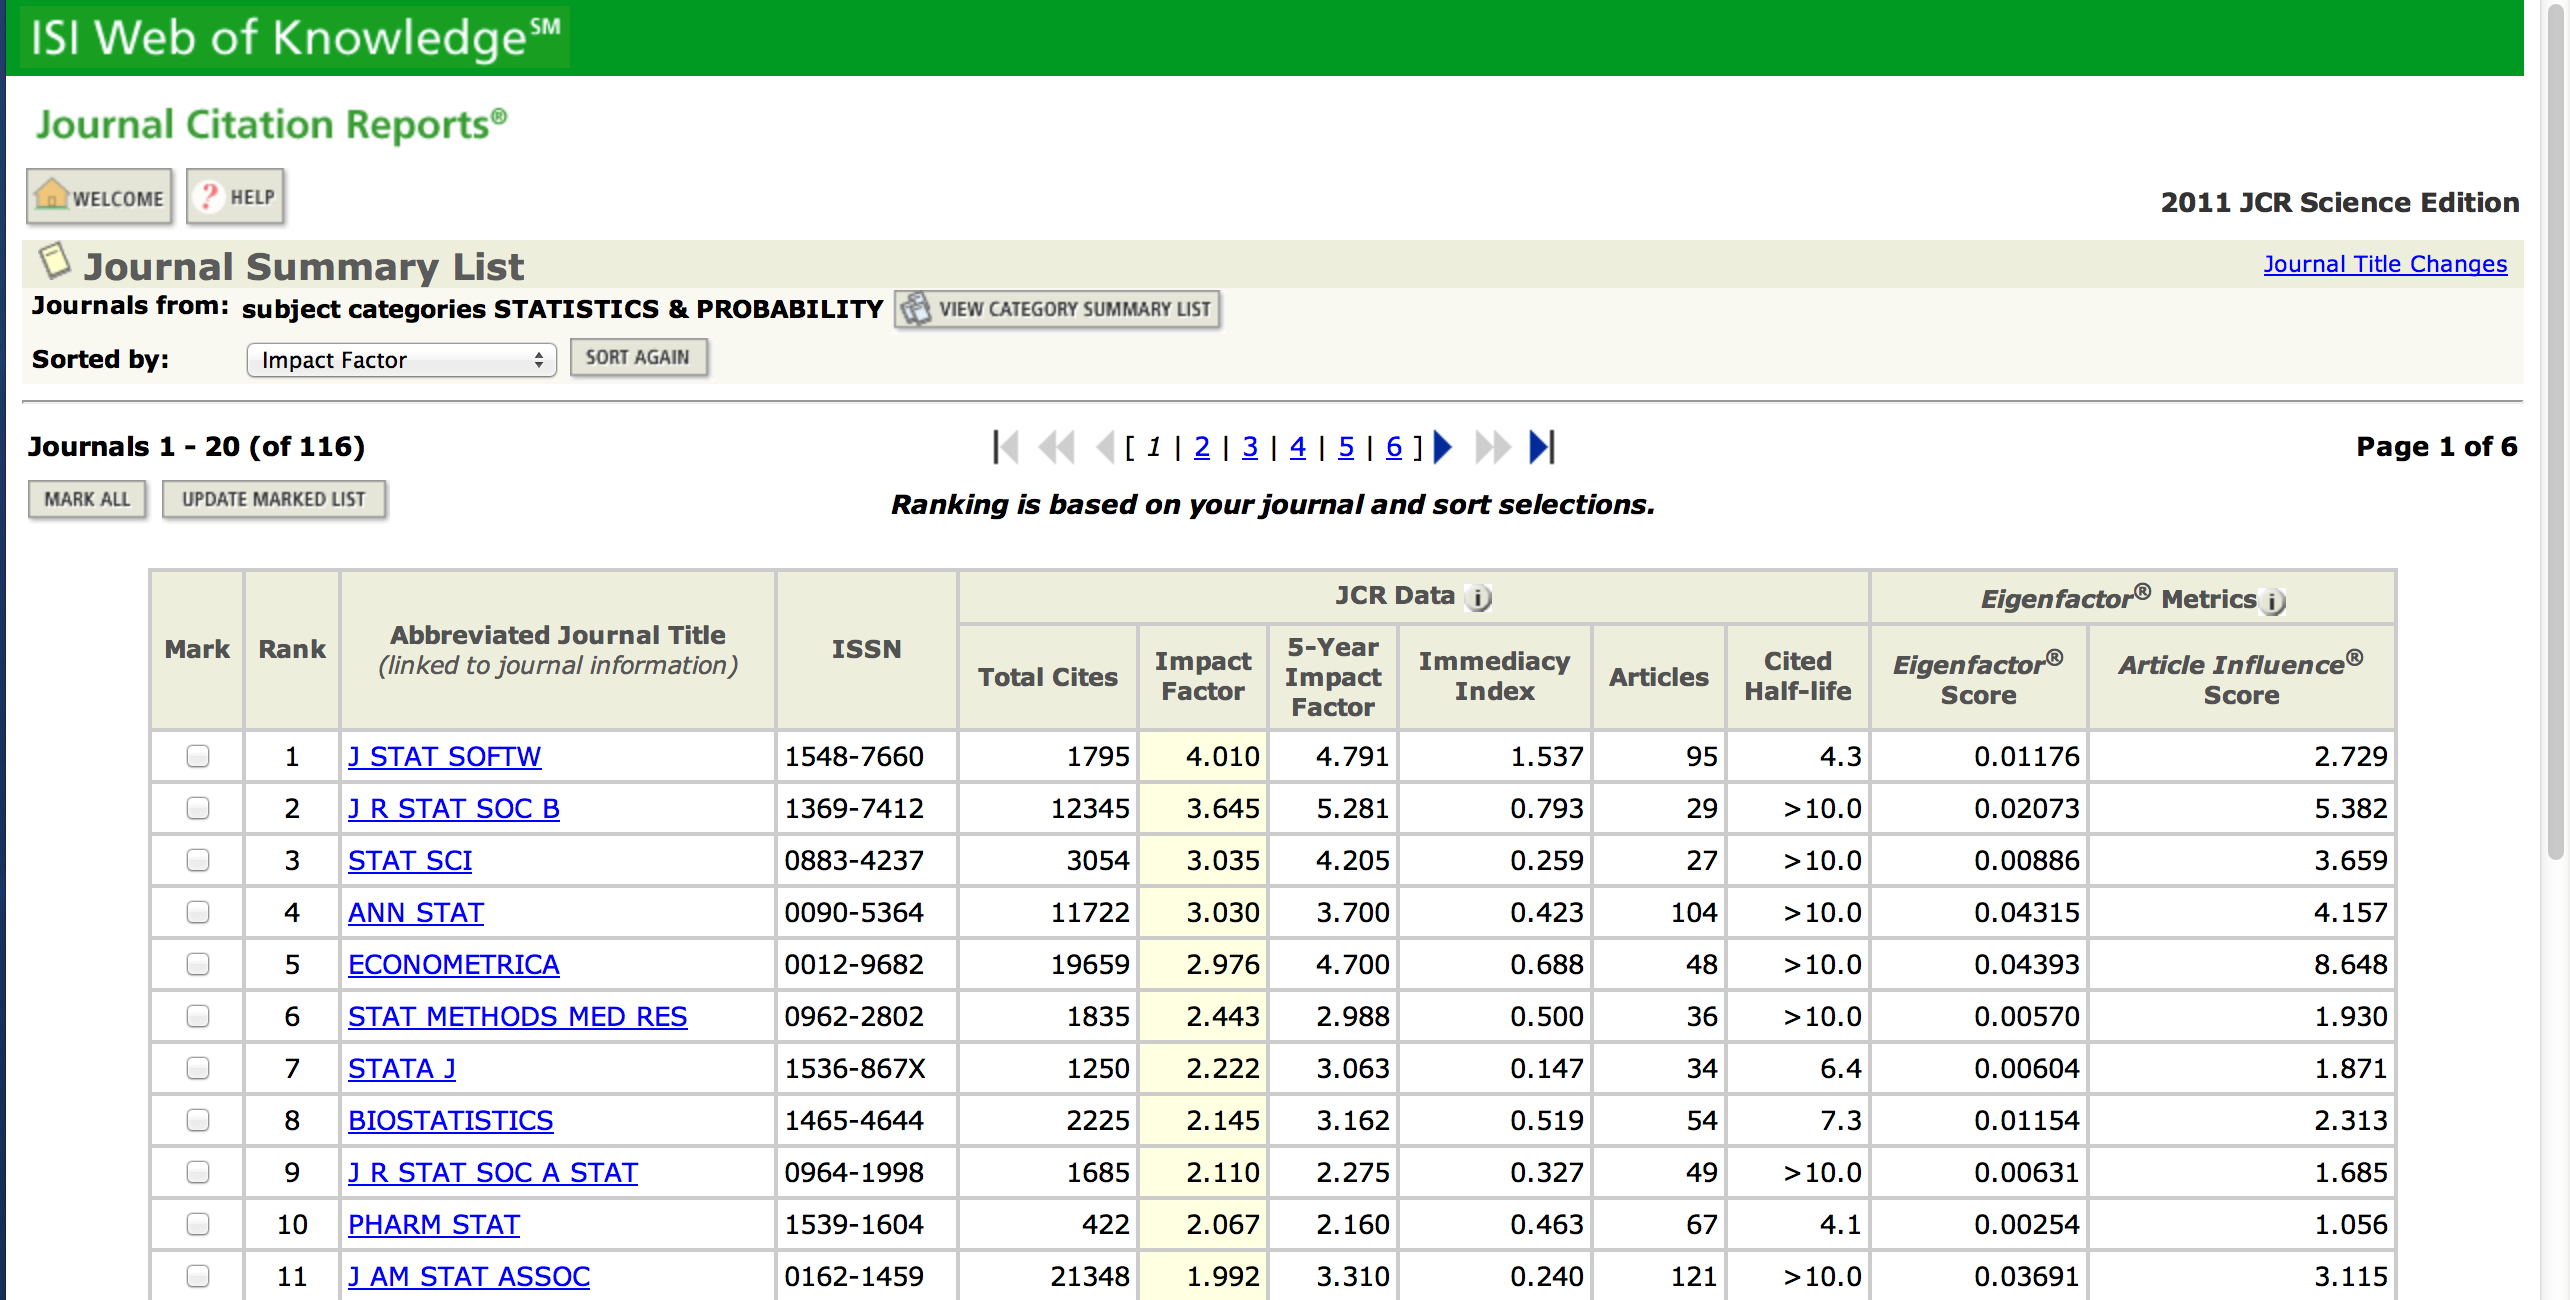
Task: Click the ISI Web of Knowledge logo
Action: tap(294, 38)
